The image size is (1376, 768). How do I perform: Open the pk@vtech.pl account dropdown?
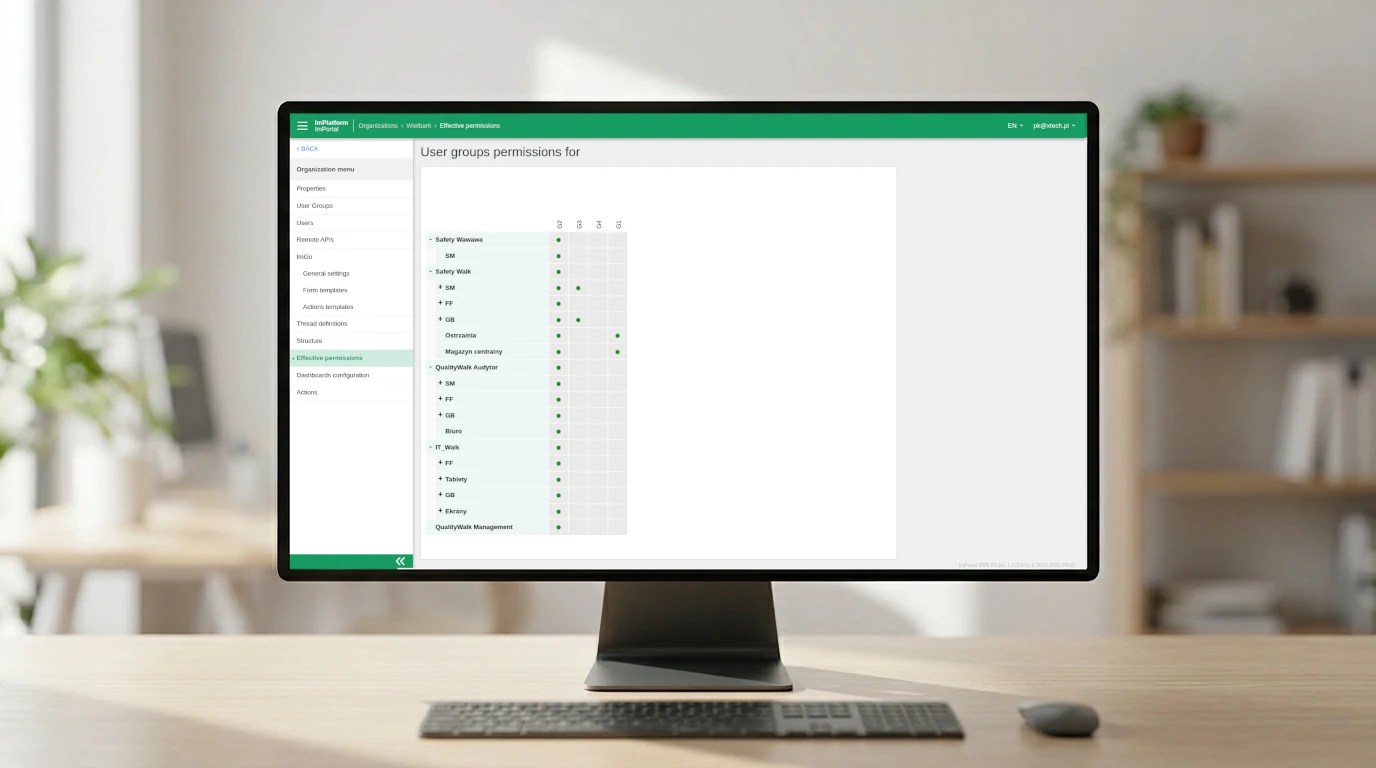click(x=1054, y=126)
